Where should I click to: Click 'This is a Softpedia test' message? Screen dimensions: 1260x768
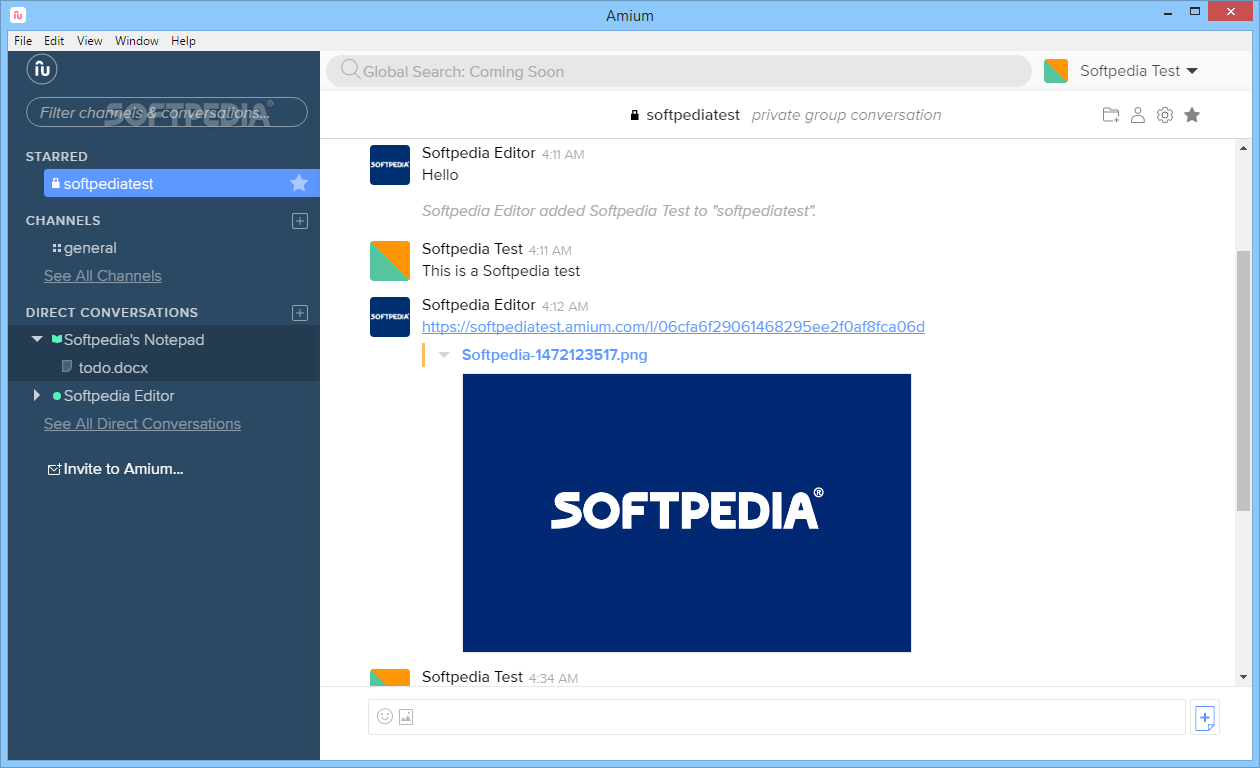point(501,271)
